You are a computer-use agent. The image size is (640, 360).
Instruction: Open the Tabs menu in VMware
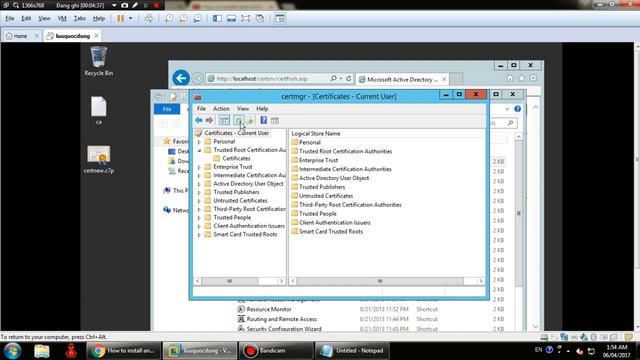(80, 18)
